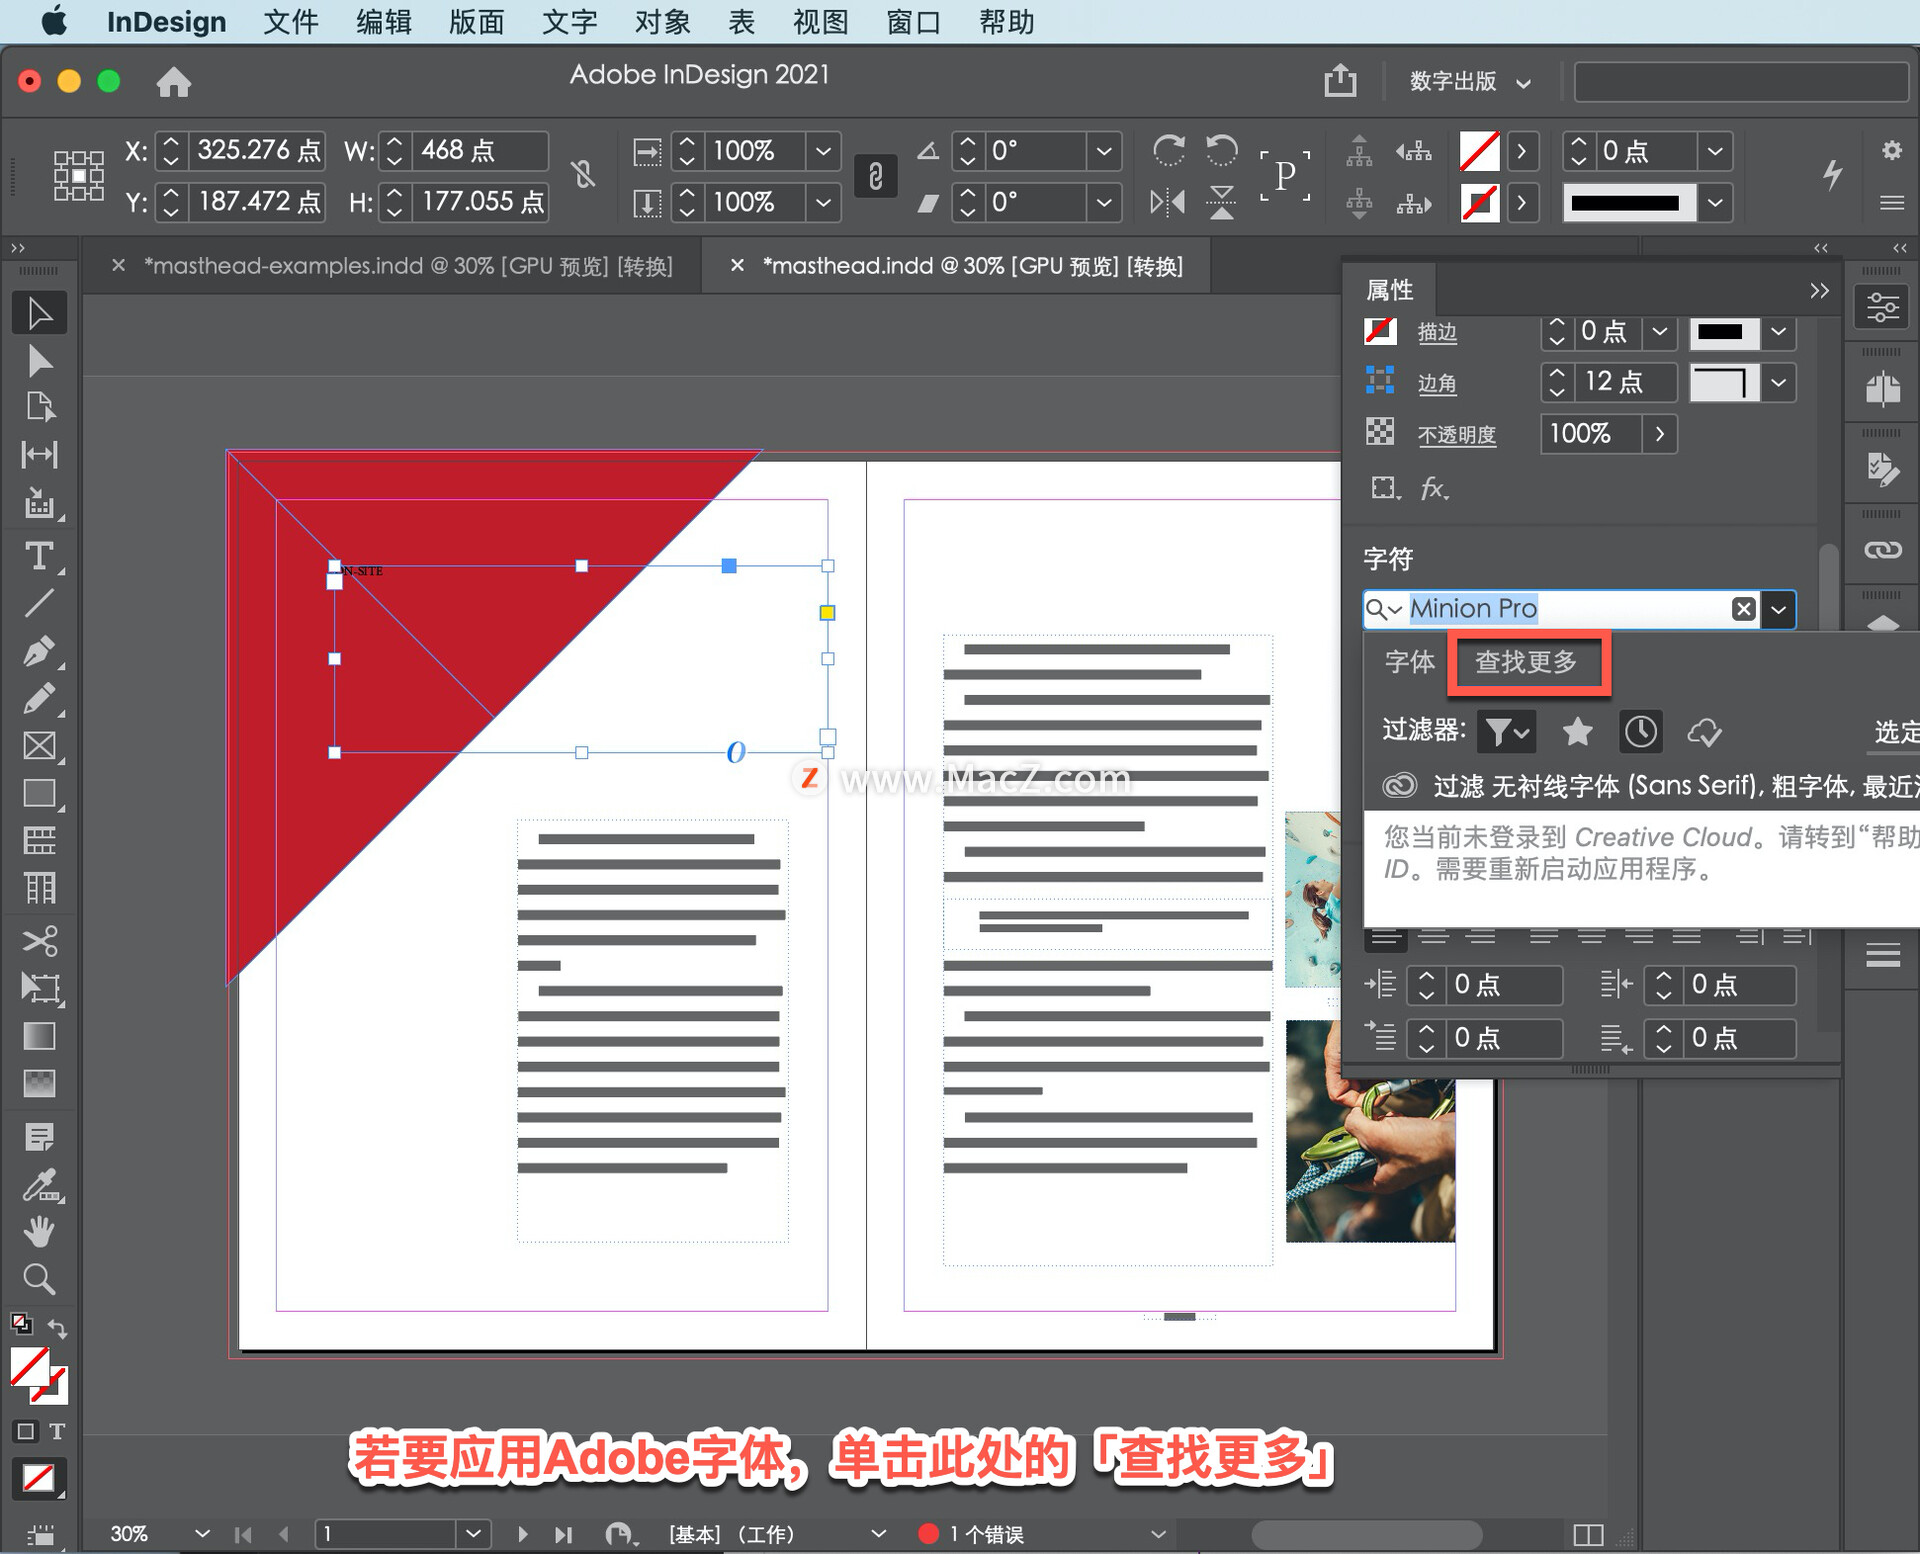Select the Eyedropper tool
Viewport: 1920px width, 1554px height.
(39, 1185)
